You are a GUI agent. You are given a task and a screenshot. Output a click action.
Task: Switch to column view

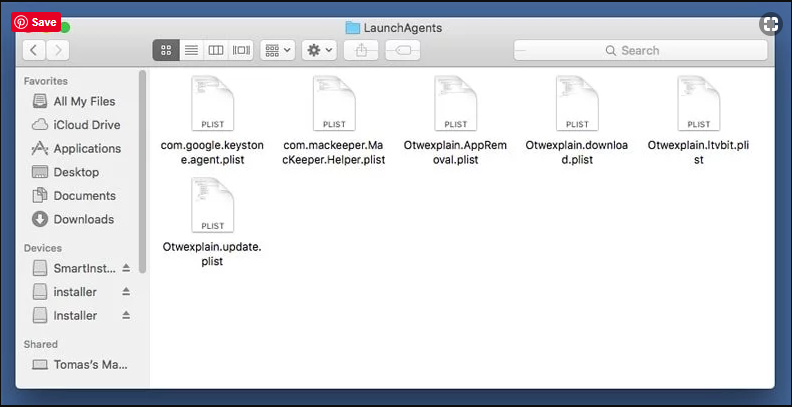[x=216, y=50]
